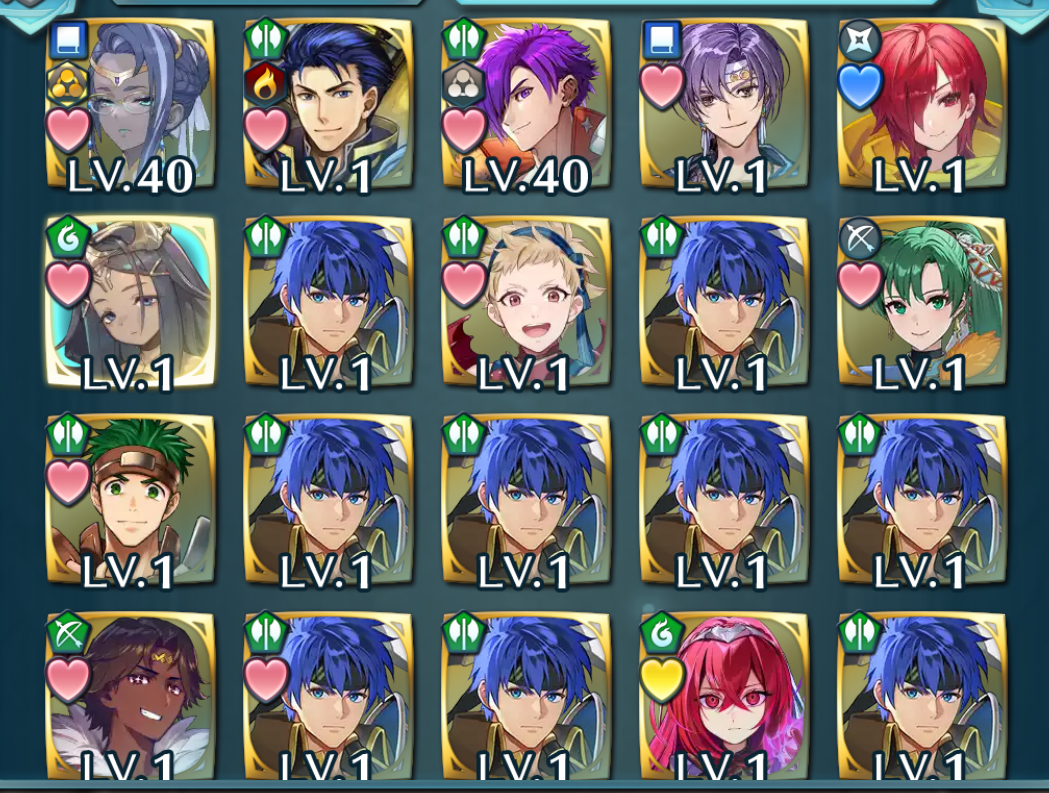Click the green bow weapon icon
1049x793 pixels.
[68, 633]
